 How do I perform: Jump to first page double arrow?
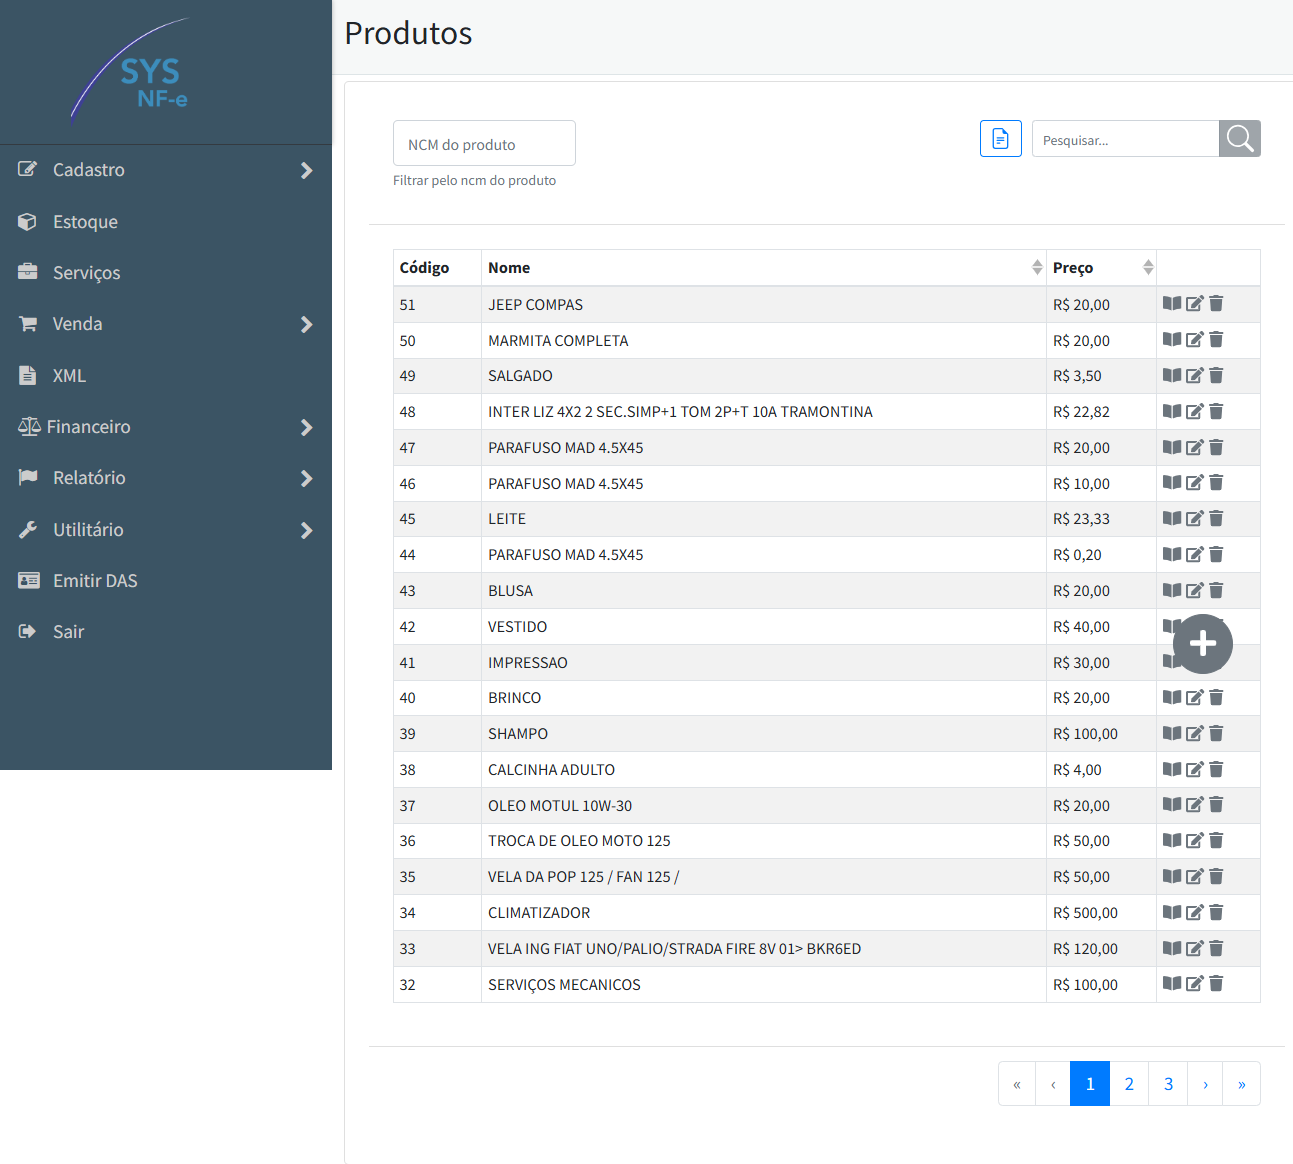coord(1017,1084)
